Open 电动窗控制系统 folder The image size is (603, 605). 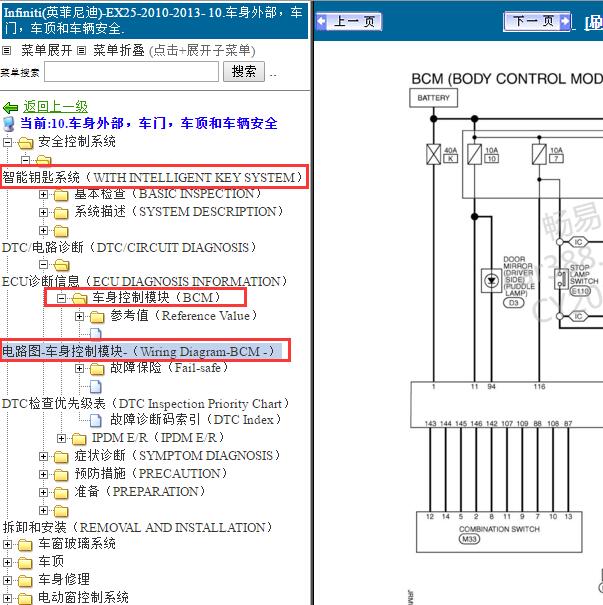point(83,597)
